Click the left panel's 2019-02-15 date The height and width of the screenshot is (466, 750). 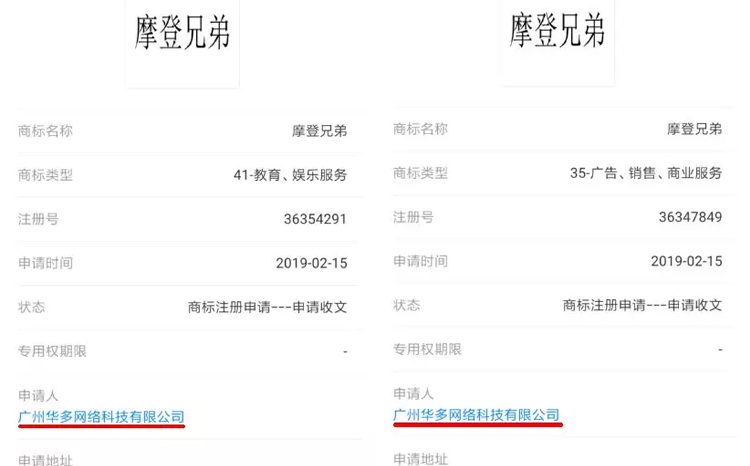[x=311, y=263]
